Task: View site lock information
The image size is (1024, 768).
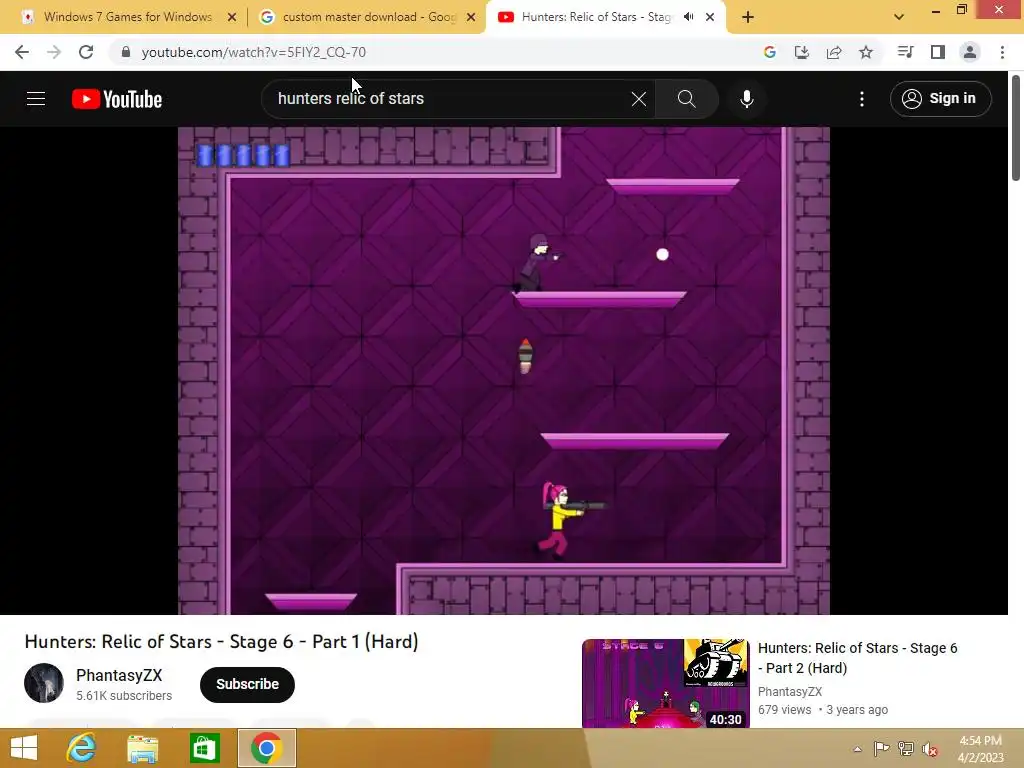Action: 126,52
